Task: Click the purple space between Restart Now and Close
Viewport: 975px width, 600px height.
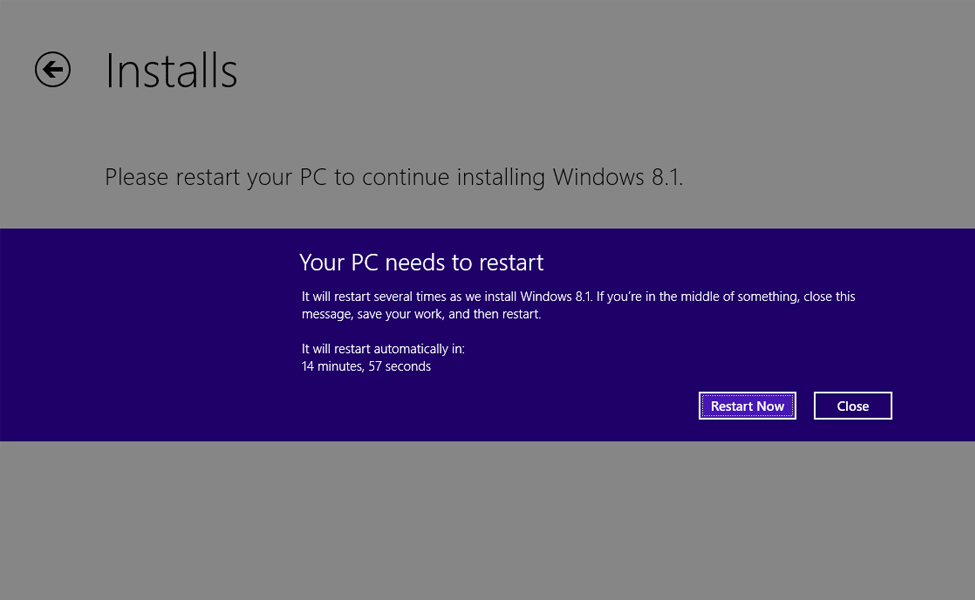Action: pos(805,405)
